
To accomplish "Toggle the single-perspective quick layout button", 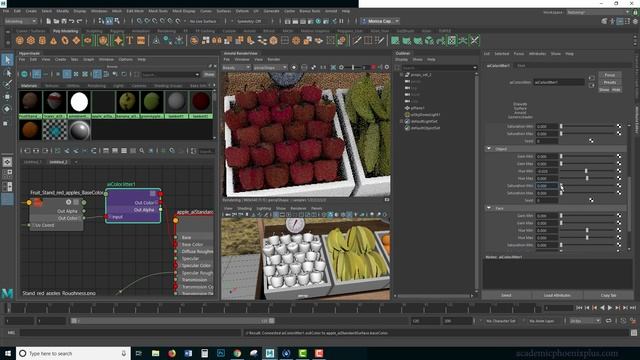I will [x=7, y=162].
